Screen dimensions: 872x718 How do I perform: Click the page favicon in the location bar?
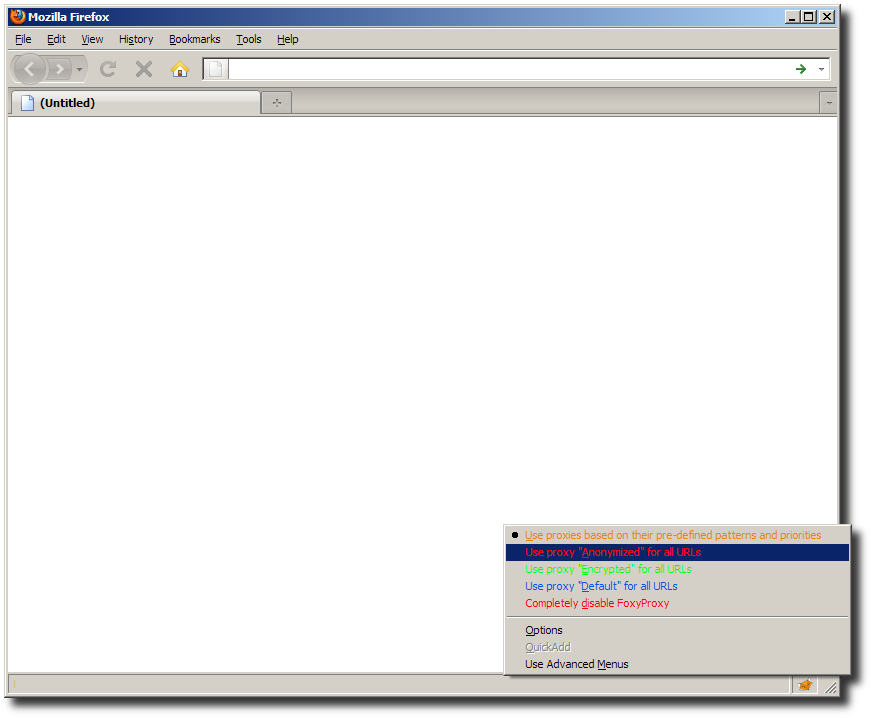214,69
